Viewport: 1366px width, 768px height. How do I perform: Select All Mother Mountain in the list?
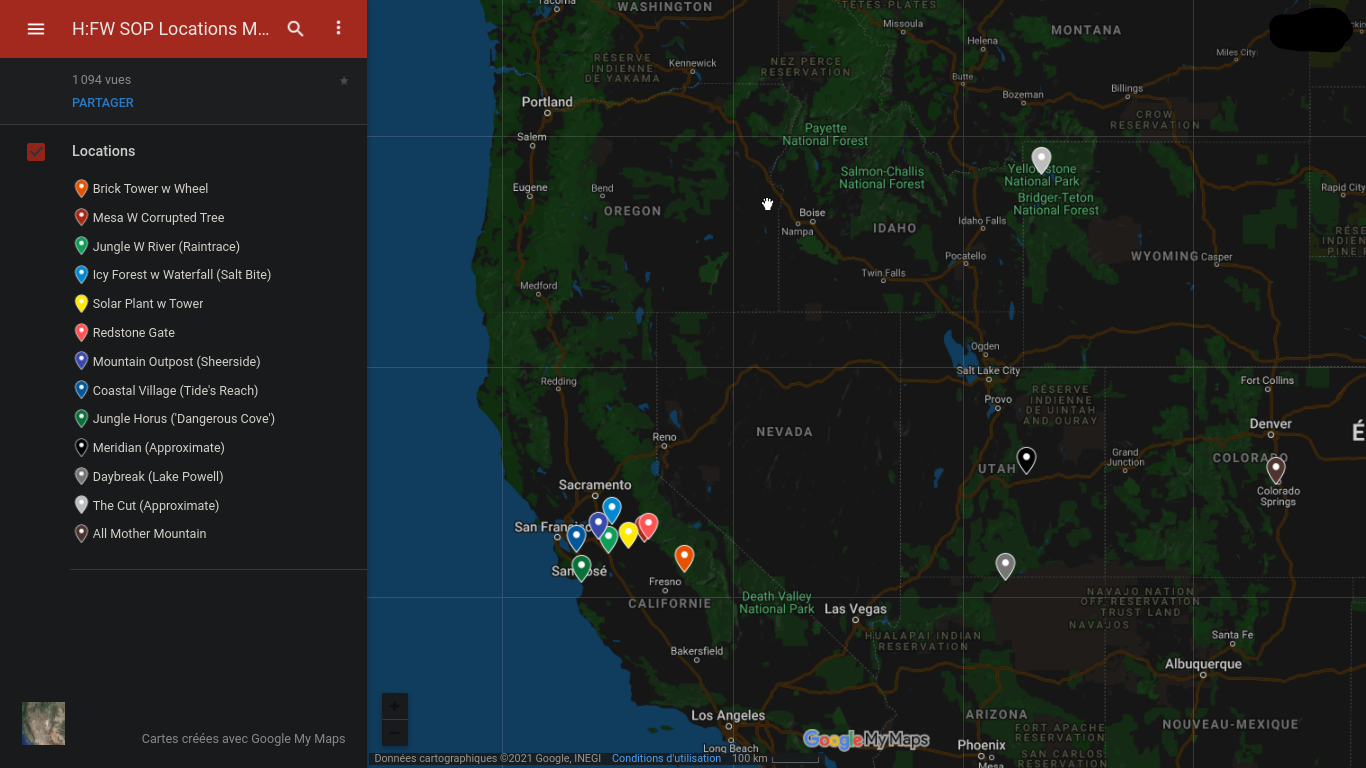pyautogui.click(x=149, y=534)
